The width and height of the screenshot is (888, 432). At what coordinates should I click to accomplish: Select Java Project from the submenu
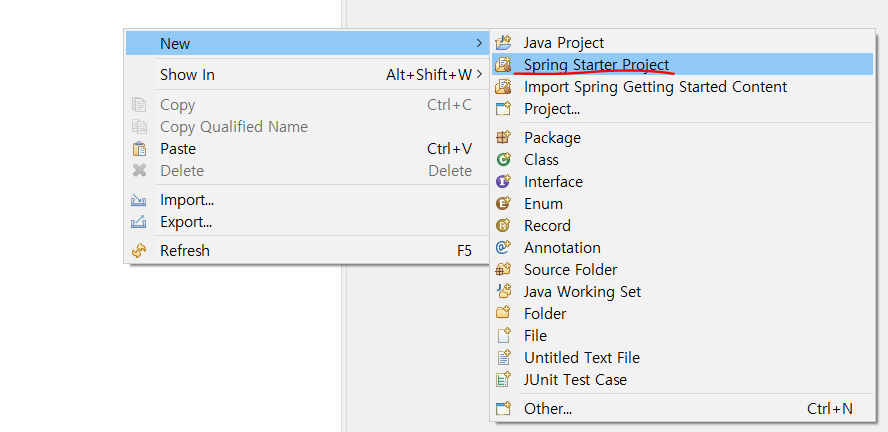click(682, 42)
